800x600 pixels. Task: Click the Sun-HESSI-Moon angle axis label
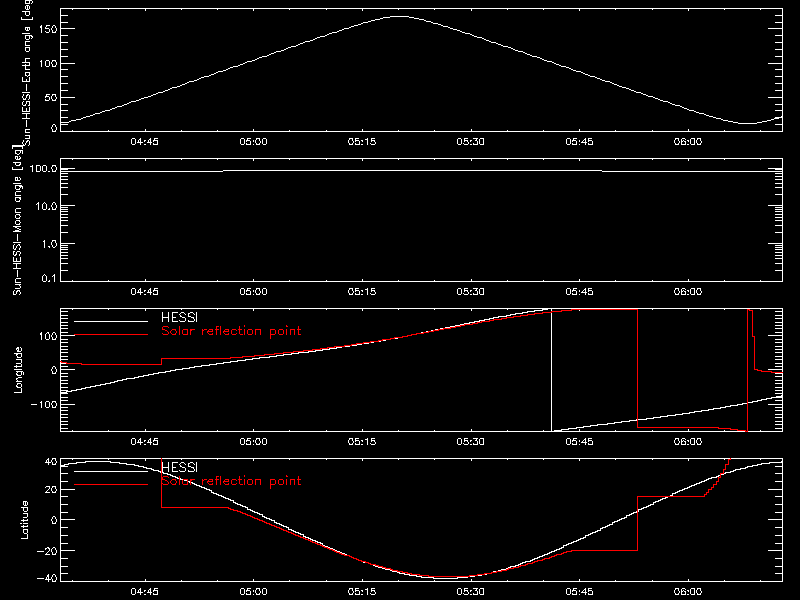pyautogui.click(x=17, y=220)
